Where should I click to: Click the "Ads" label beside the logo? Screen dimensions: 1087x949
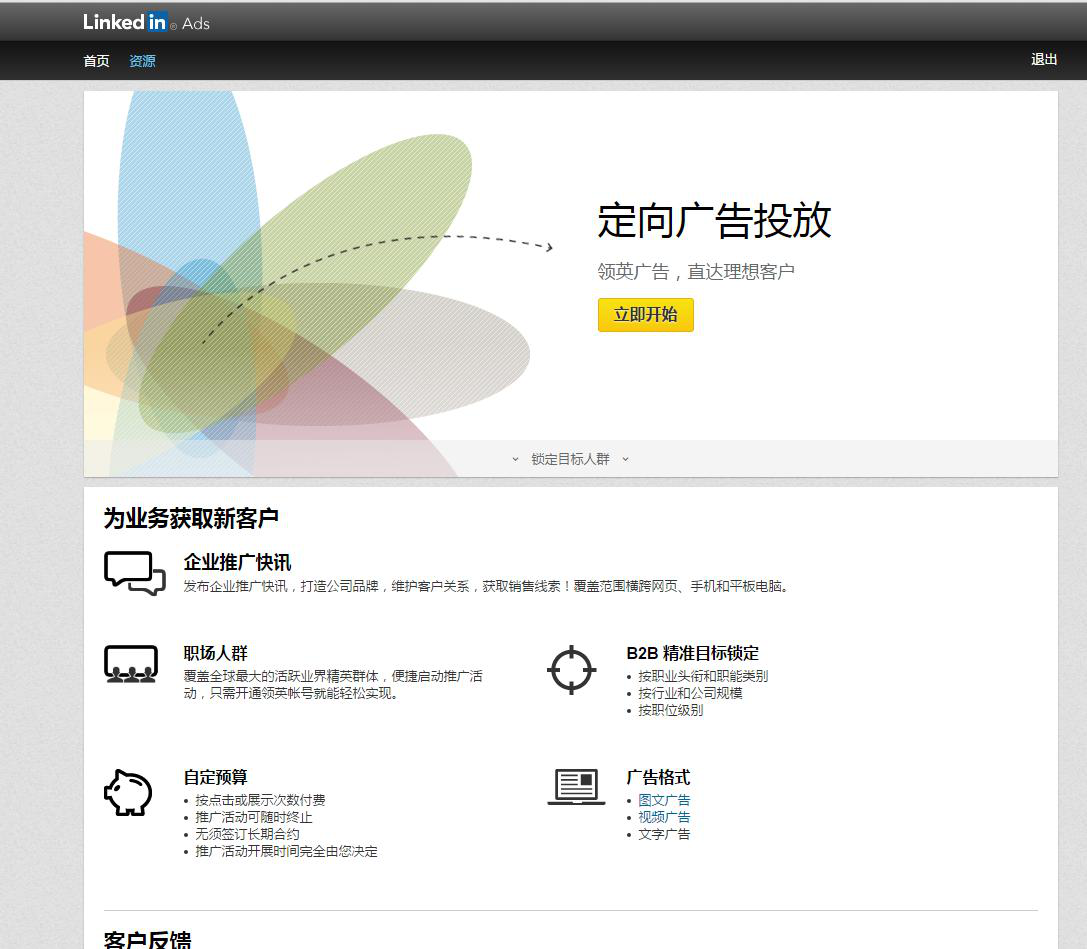click(196, 24)
